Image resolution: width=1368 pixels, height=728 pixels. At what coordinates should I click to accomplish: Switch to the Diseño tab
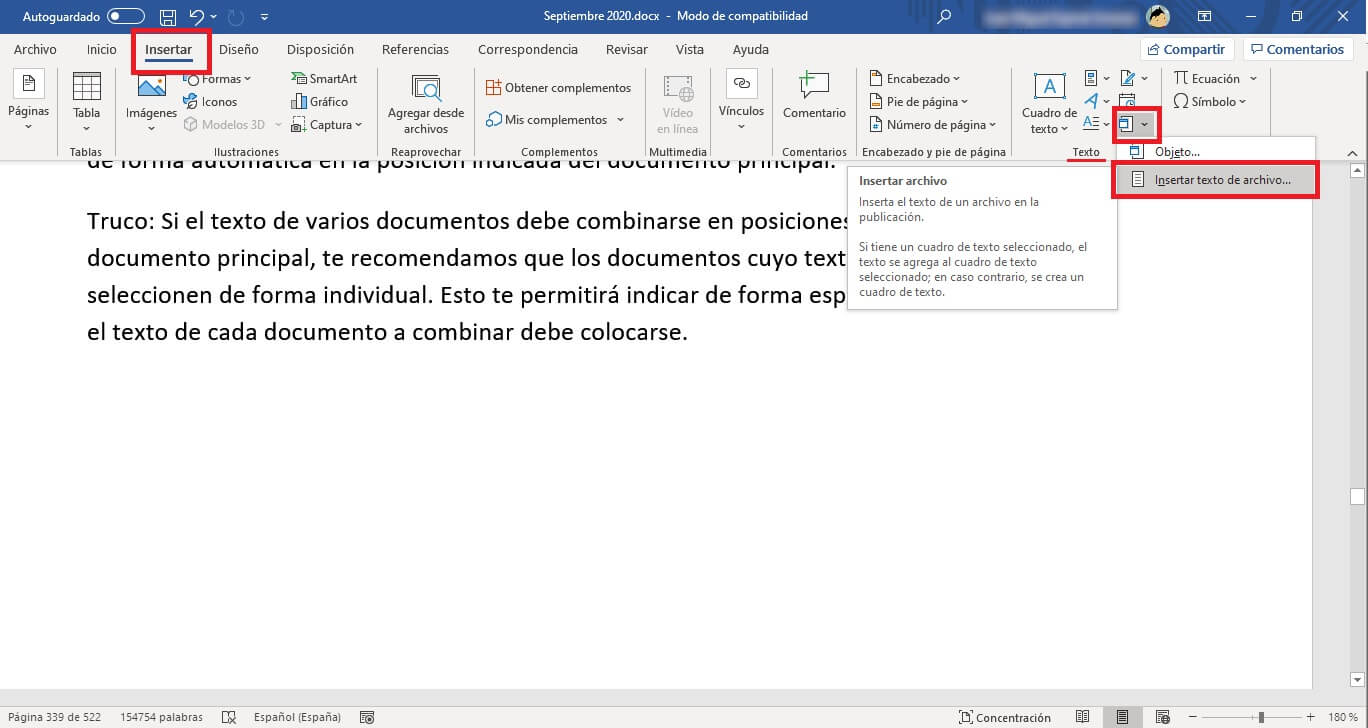click(238, 49)
